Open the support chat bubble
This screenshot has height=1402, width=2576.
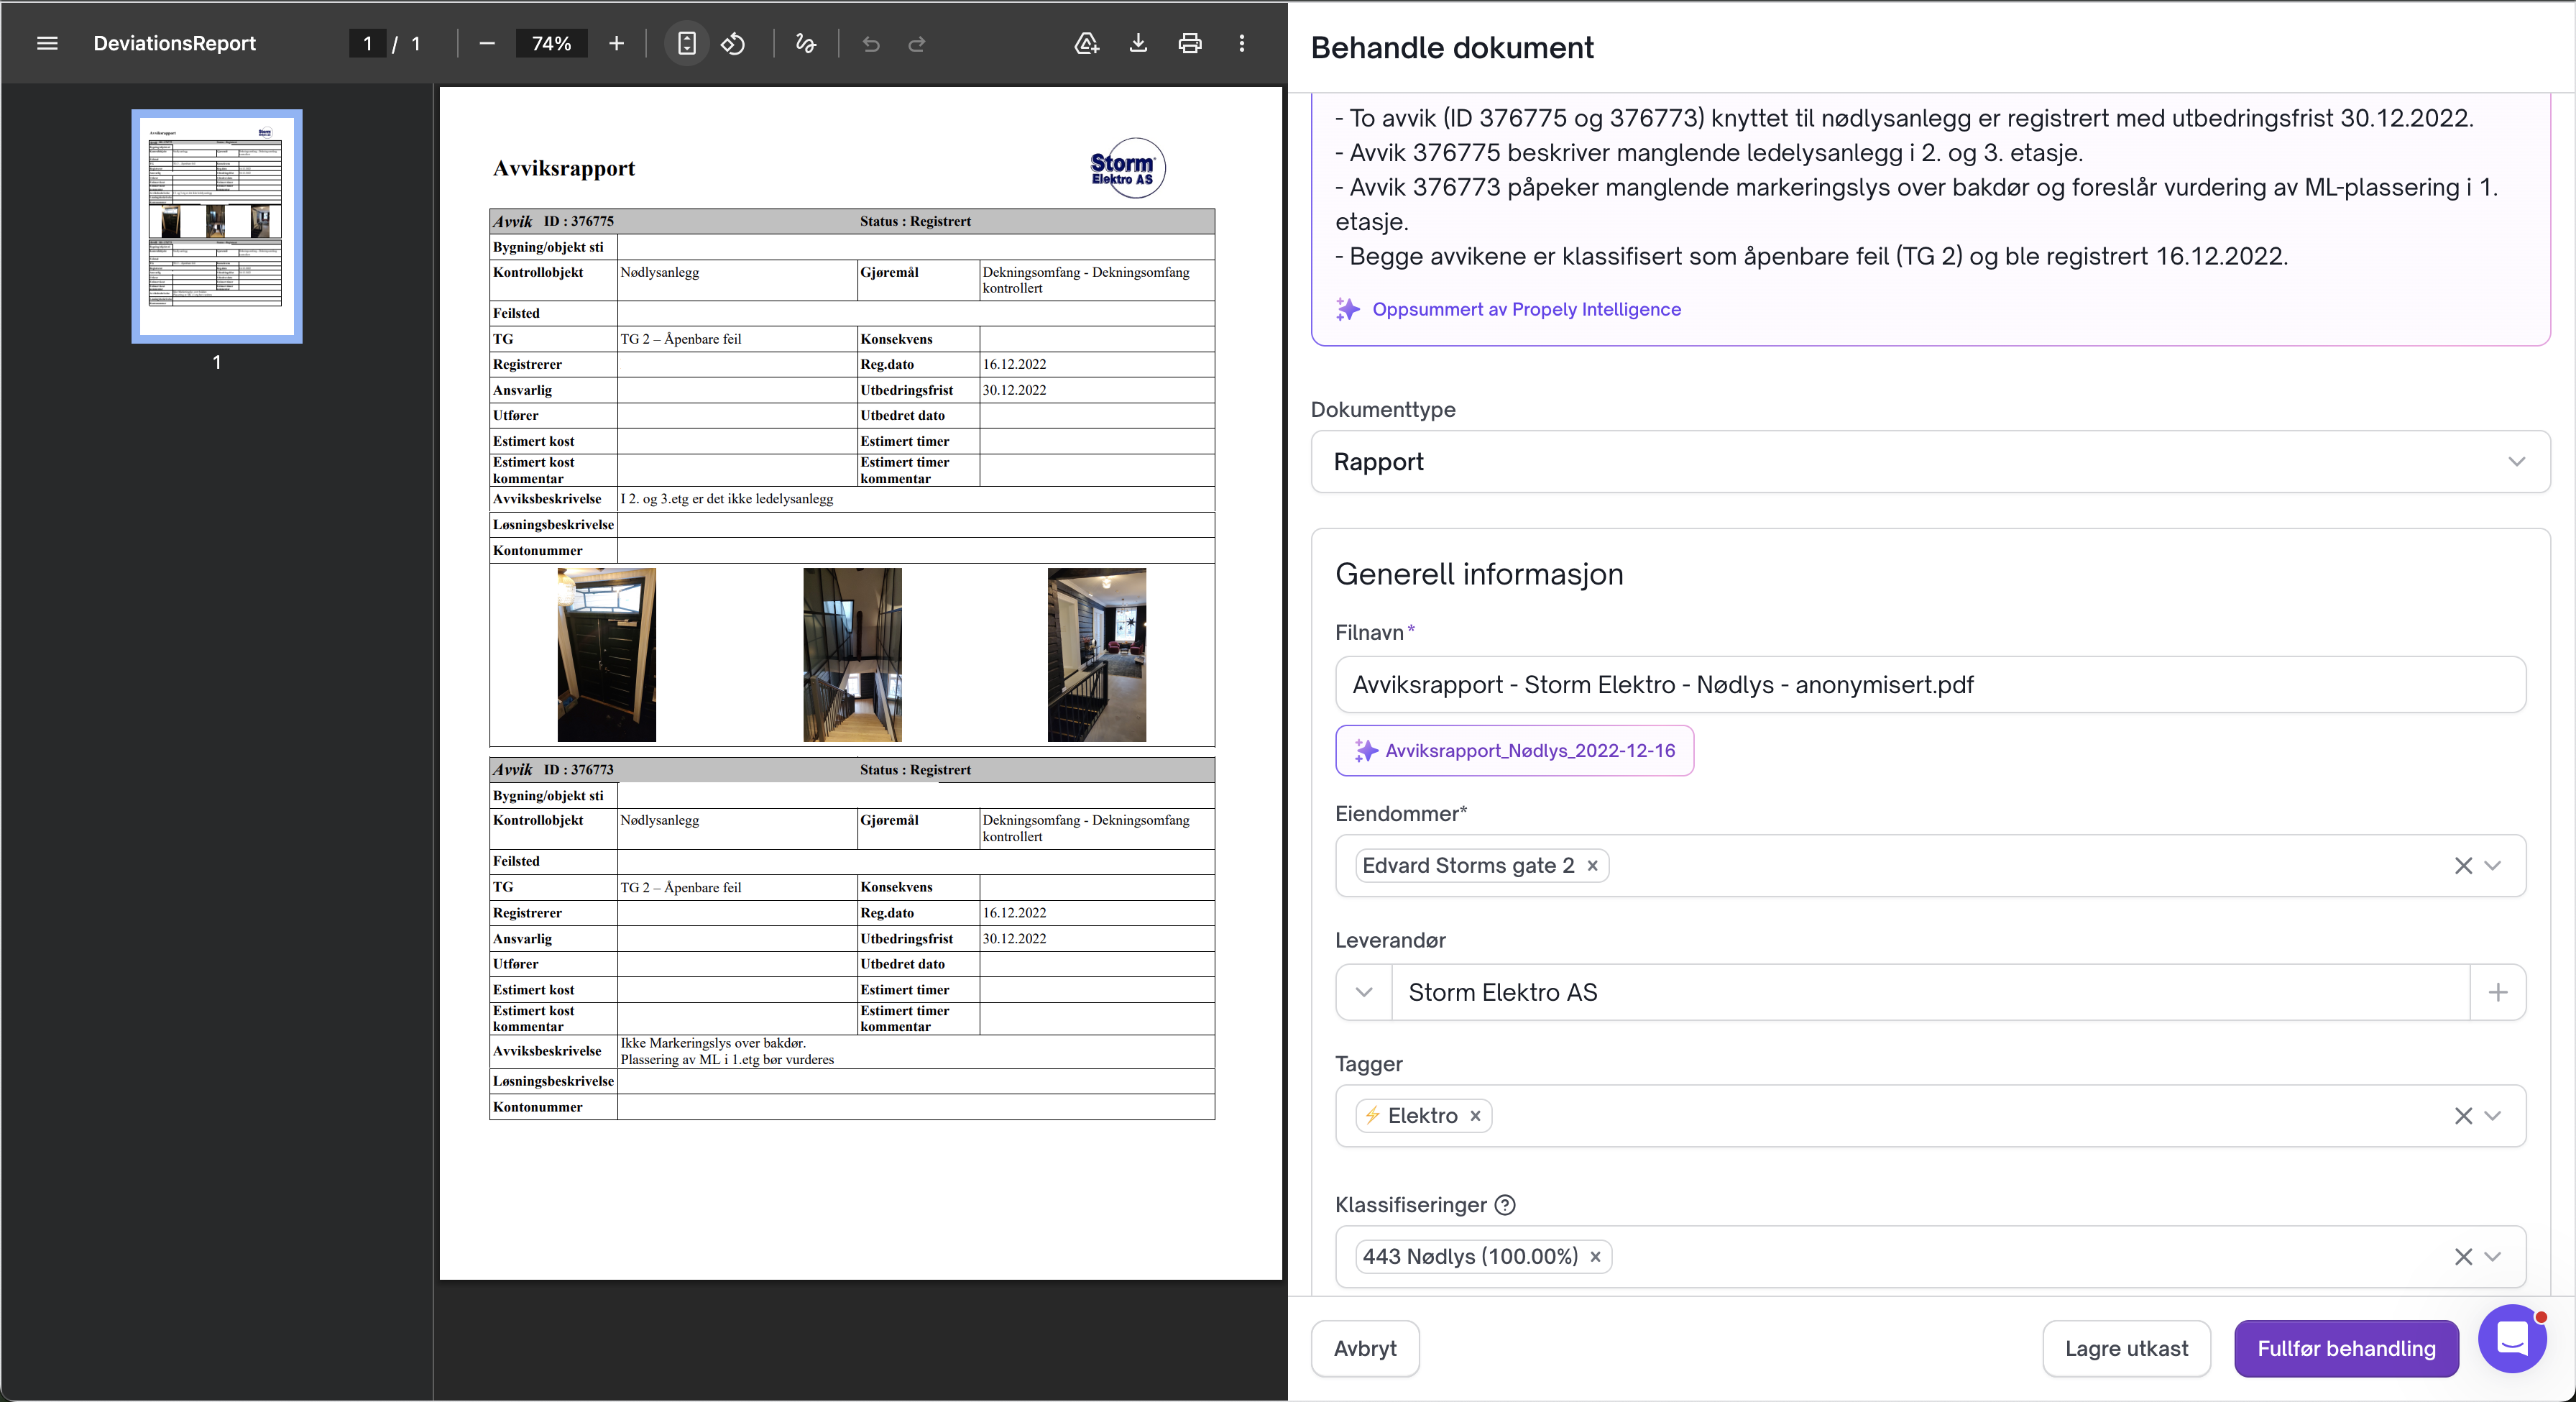pyautogui.click(x=2511, y=1338)
